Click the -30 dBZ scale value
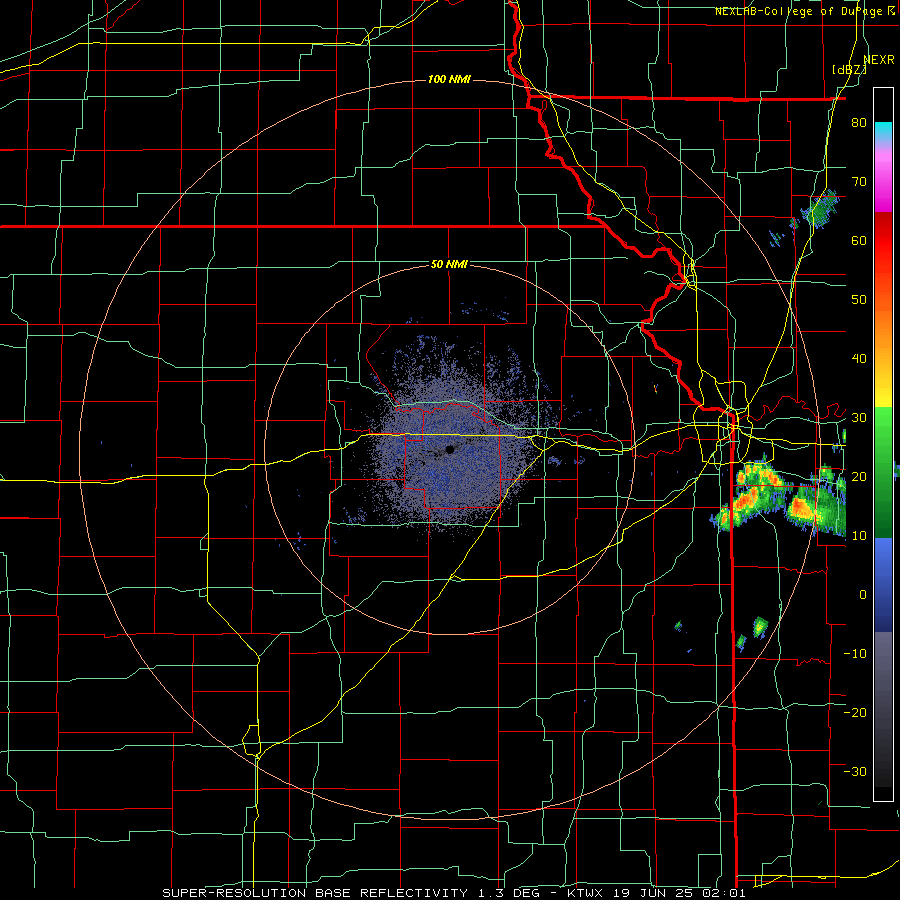The image size is (900, 900). point(855,771)
